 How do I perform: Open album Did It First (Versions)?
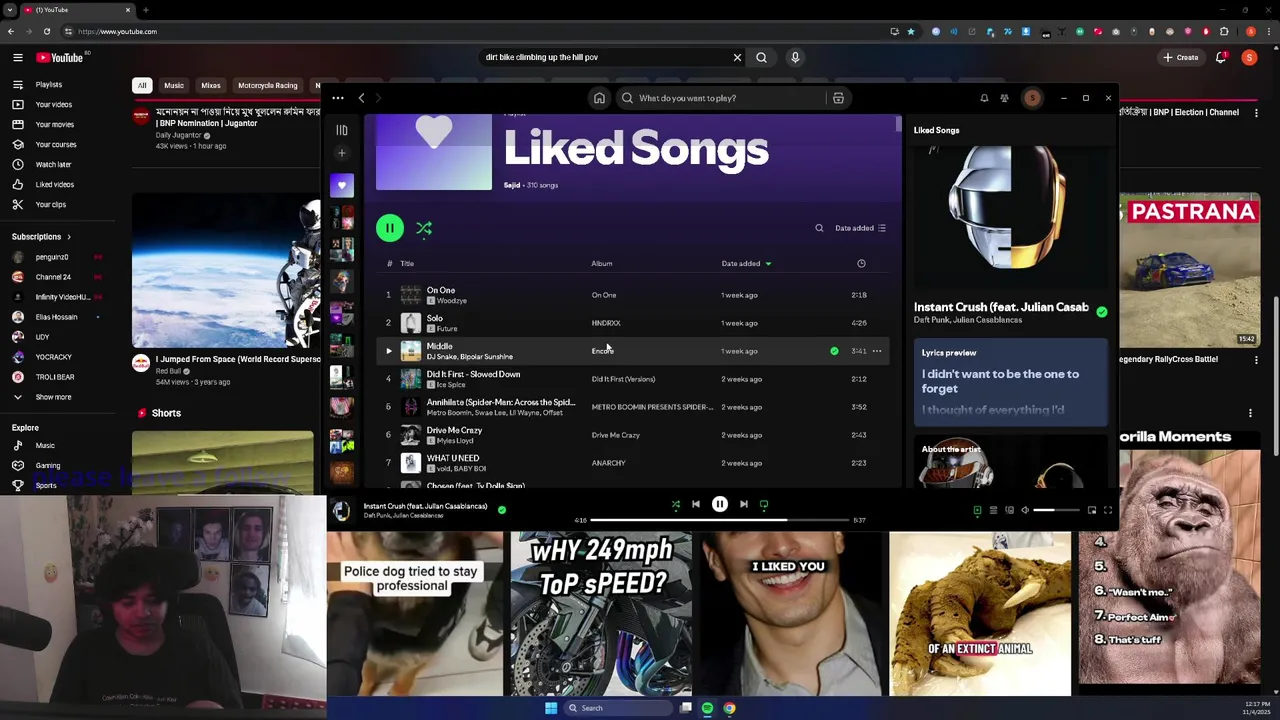point(623,379)
